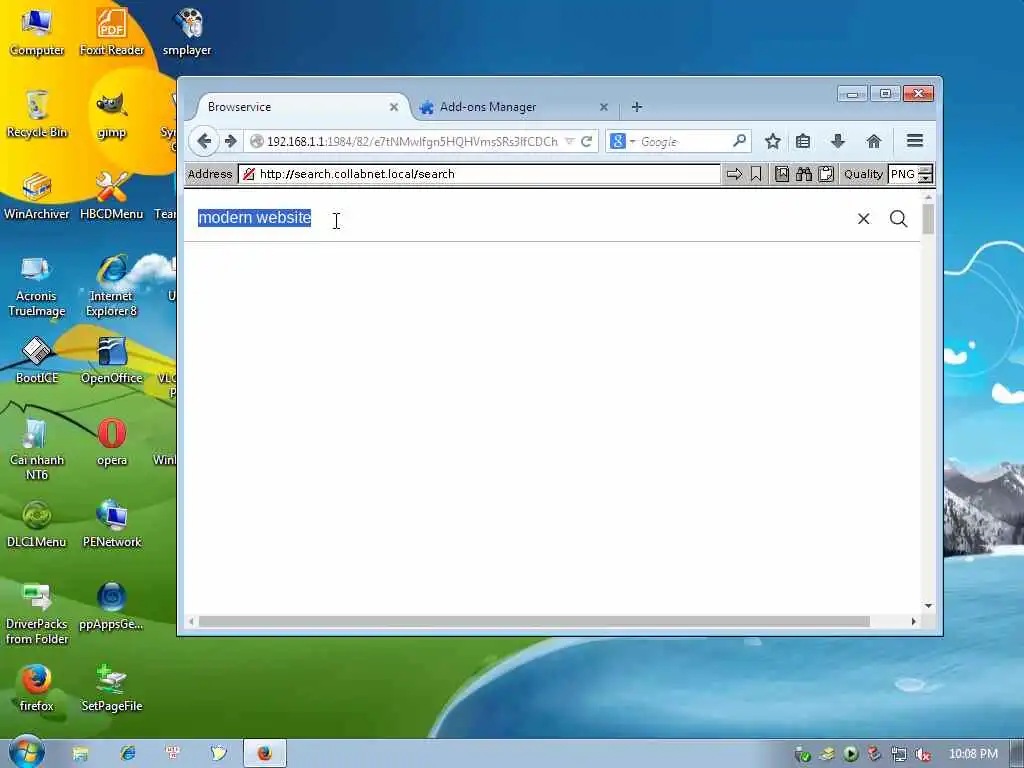Image resolution: width=1024 pixels, height=768 pixels.
Task: Click the binoculars find icon
Action: coord(804,174)
